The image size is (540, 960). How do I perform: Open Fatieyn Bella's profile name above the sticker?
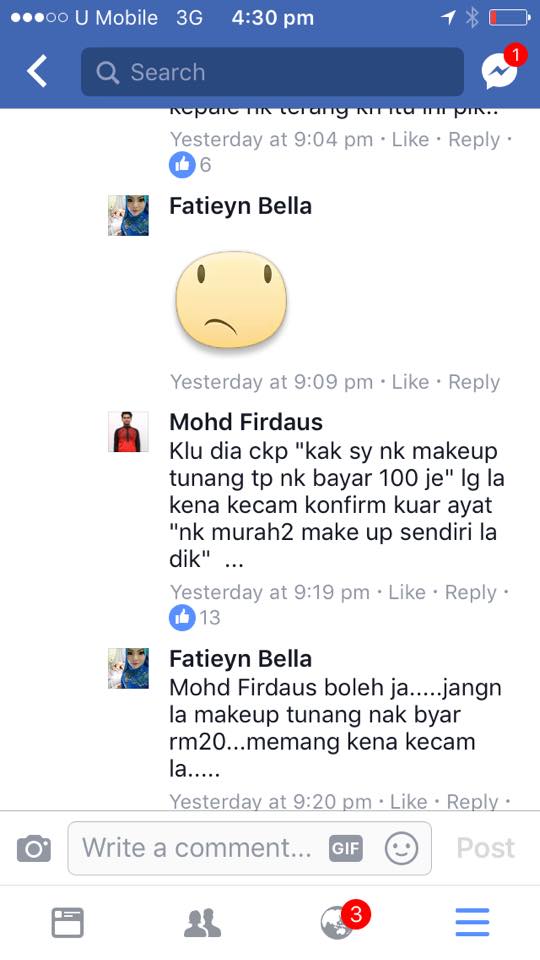tap(241, 206)
